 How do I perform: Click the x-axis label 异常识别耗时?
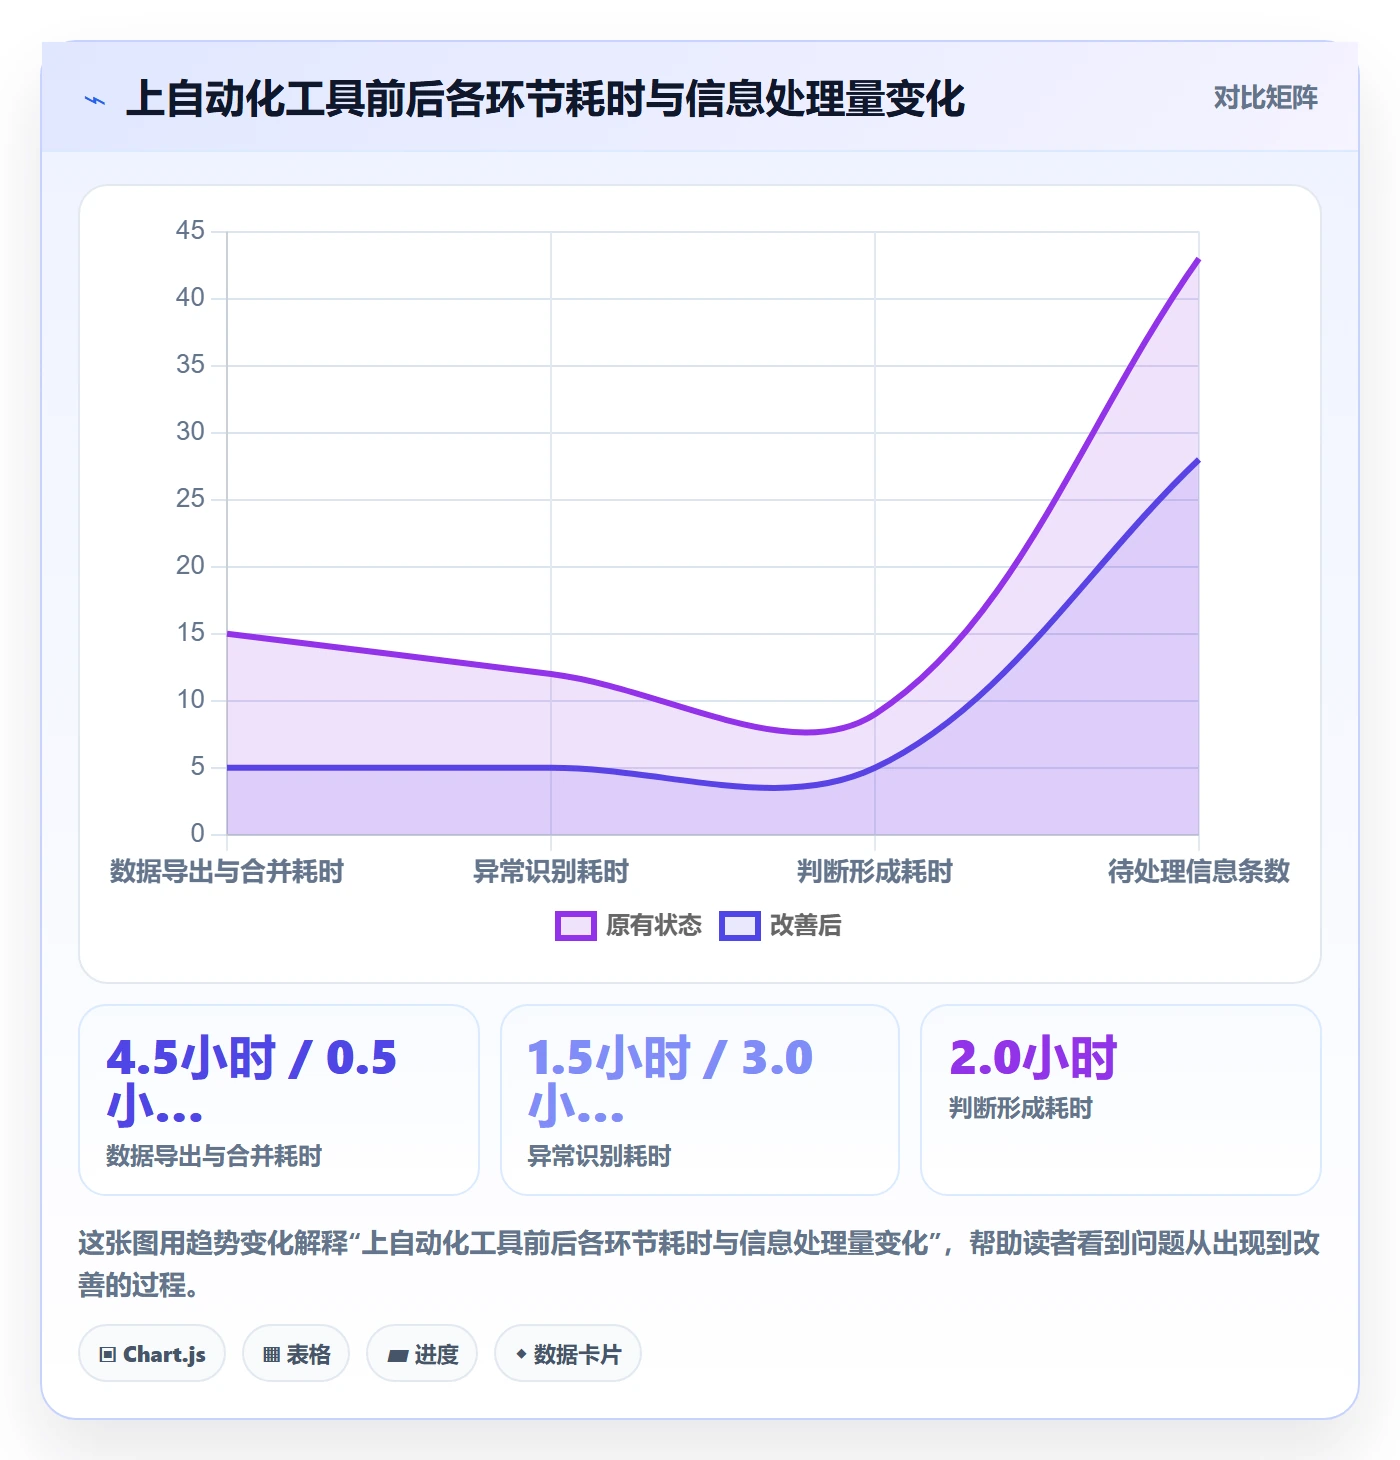tap(551, 871)
